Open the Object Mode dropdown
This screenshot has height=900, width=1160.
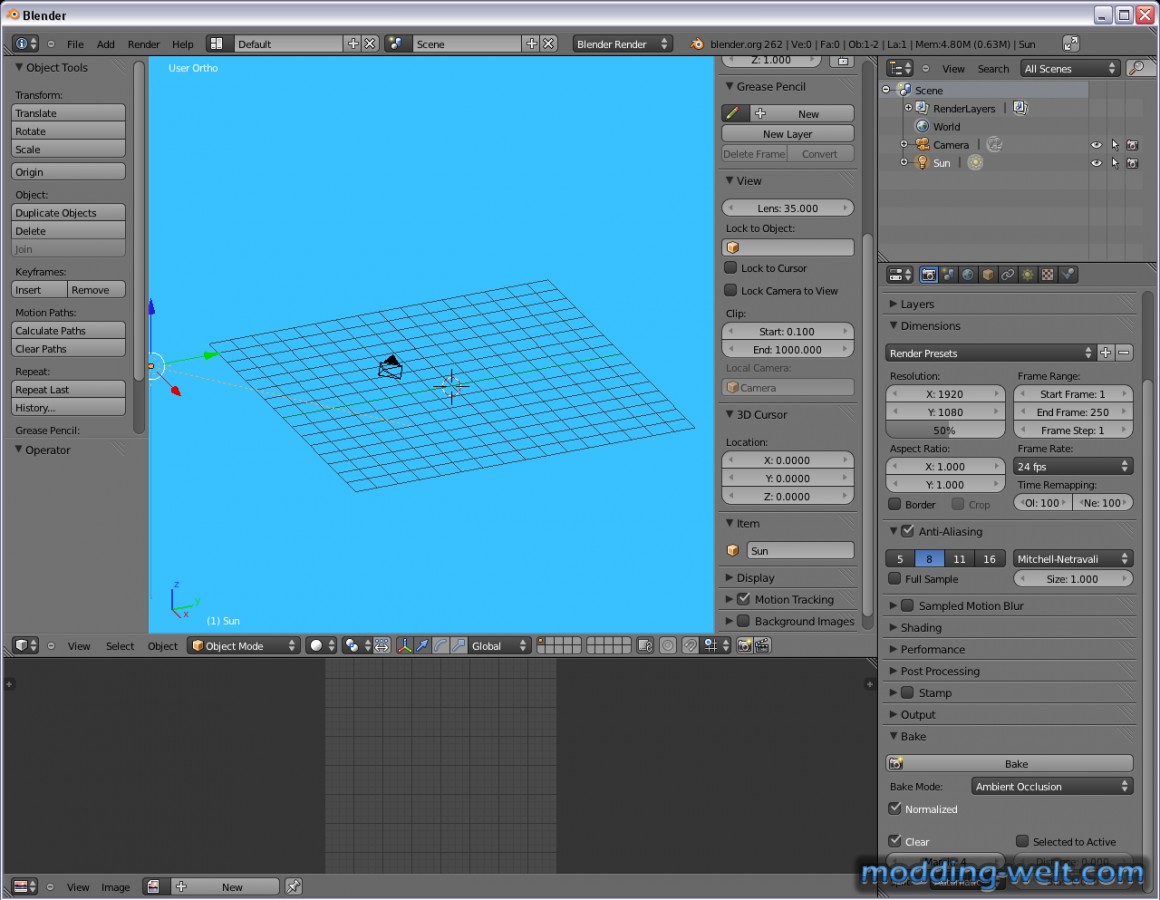[x=243, y=646]
